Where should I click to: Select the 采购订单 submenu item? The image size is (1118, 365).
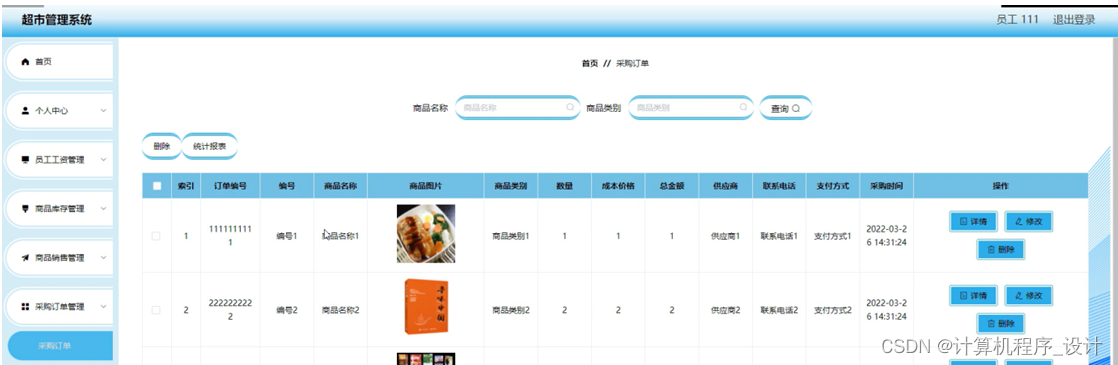60,346
